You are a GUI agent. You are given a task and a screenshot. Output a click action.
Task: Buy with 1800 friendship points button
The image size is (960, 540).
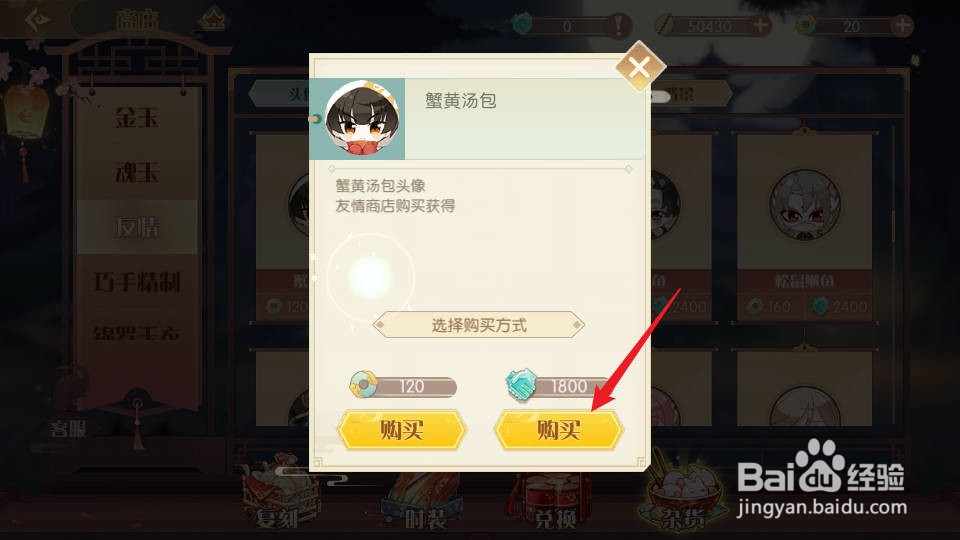pyautogui.click(x=558, y=430)
